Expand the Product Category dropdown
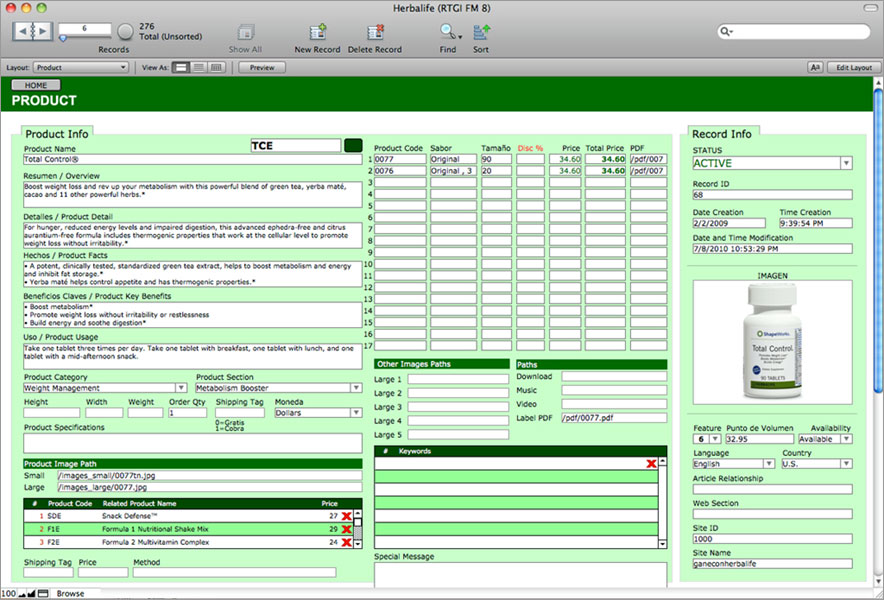This screenshot has width=884, height=600. click(x=181, y=388)
